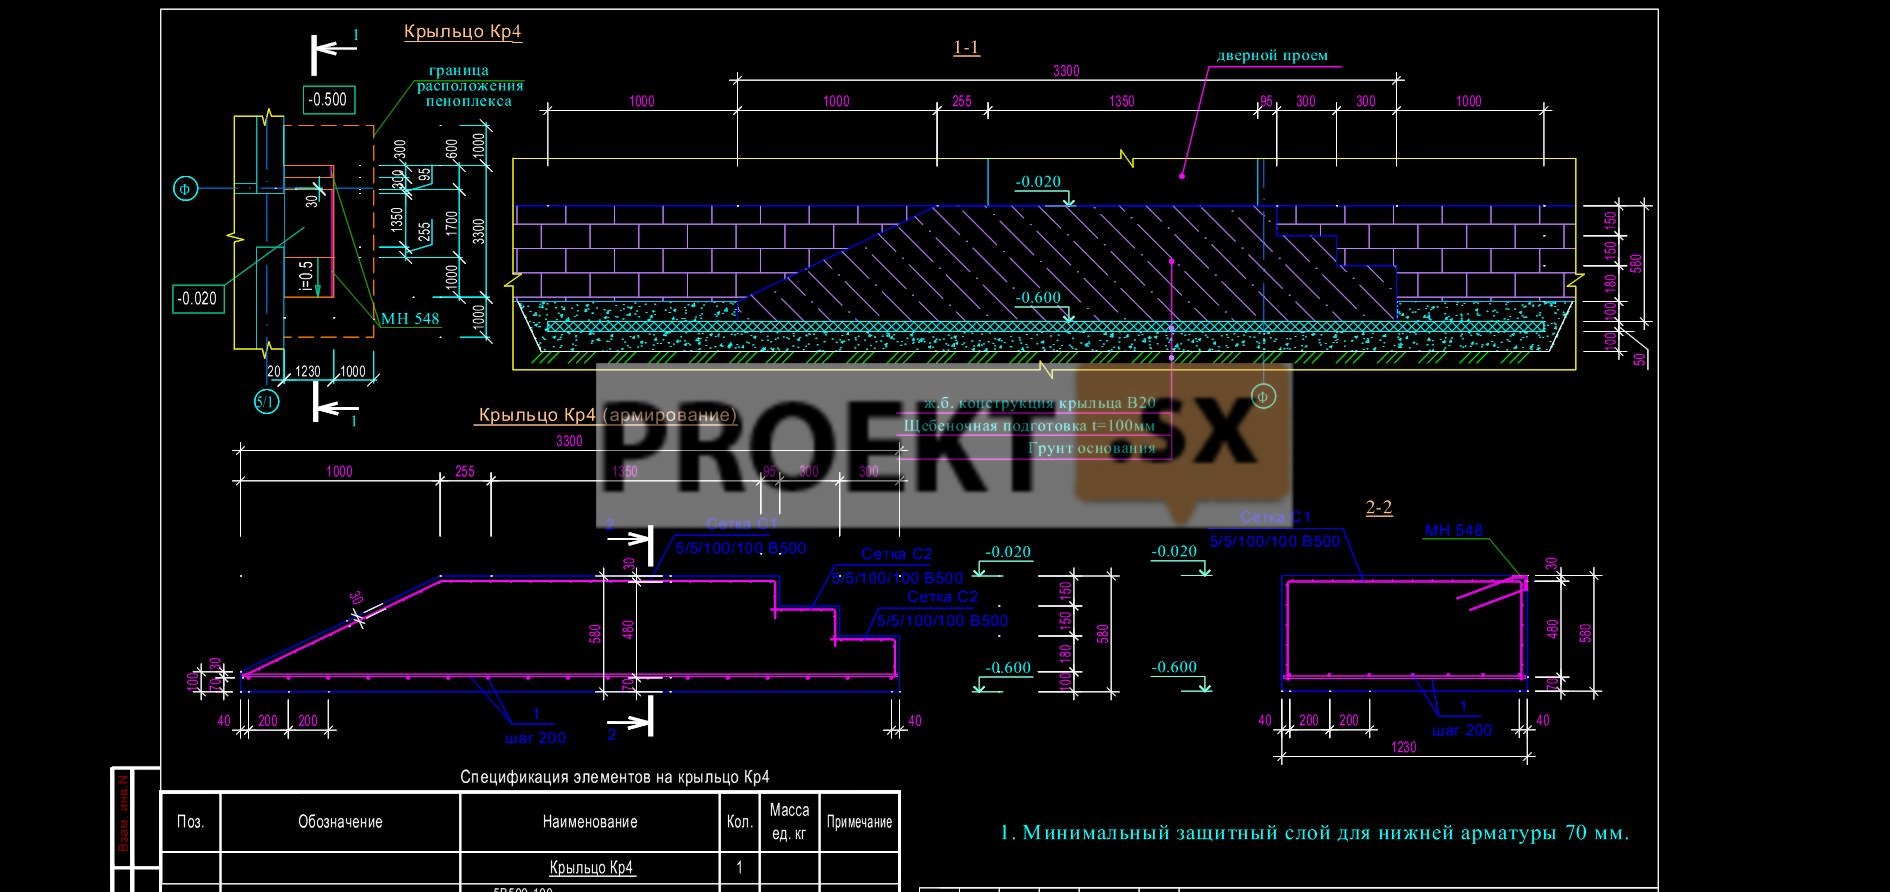
Task: Select the 'i=0.5' slope label
Action: (x=305, y=277)
